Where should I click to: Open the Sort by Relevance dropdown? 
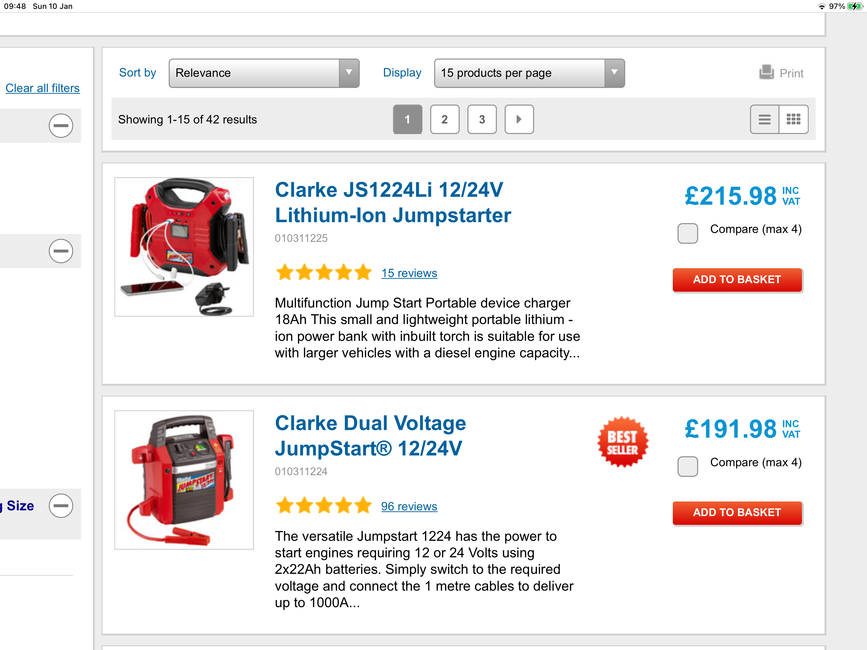click(x=264, y=73)
